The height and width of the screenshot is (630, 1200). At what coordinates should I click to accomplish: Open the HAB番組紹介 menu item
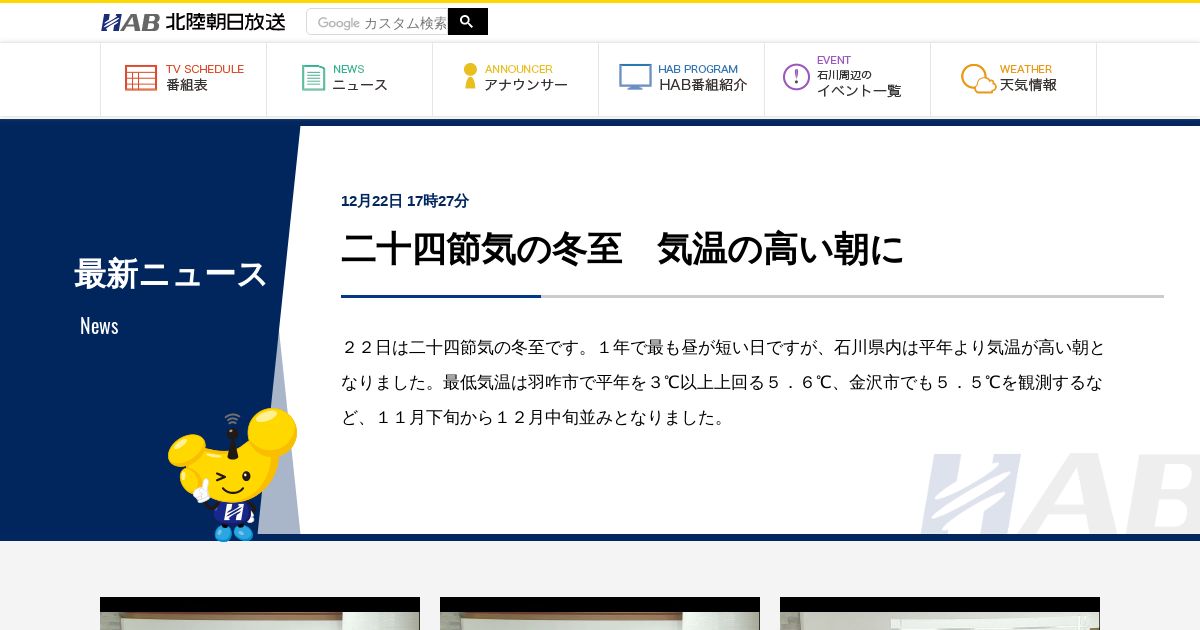(x=681, y=79)
